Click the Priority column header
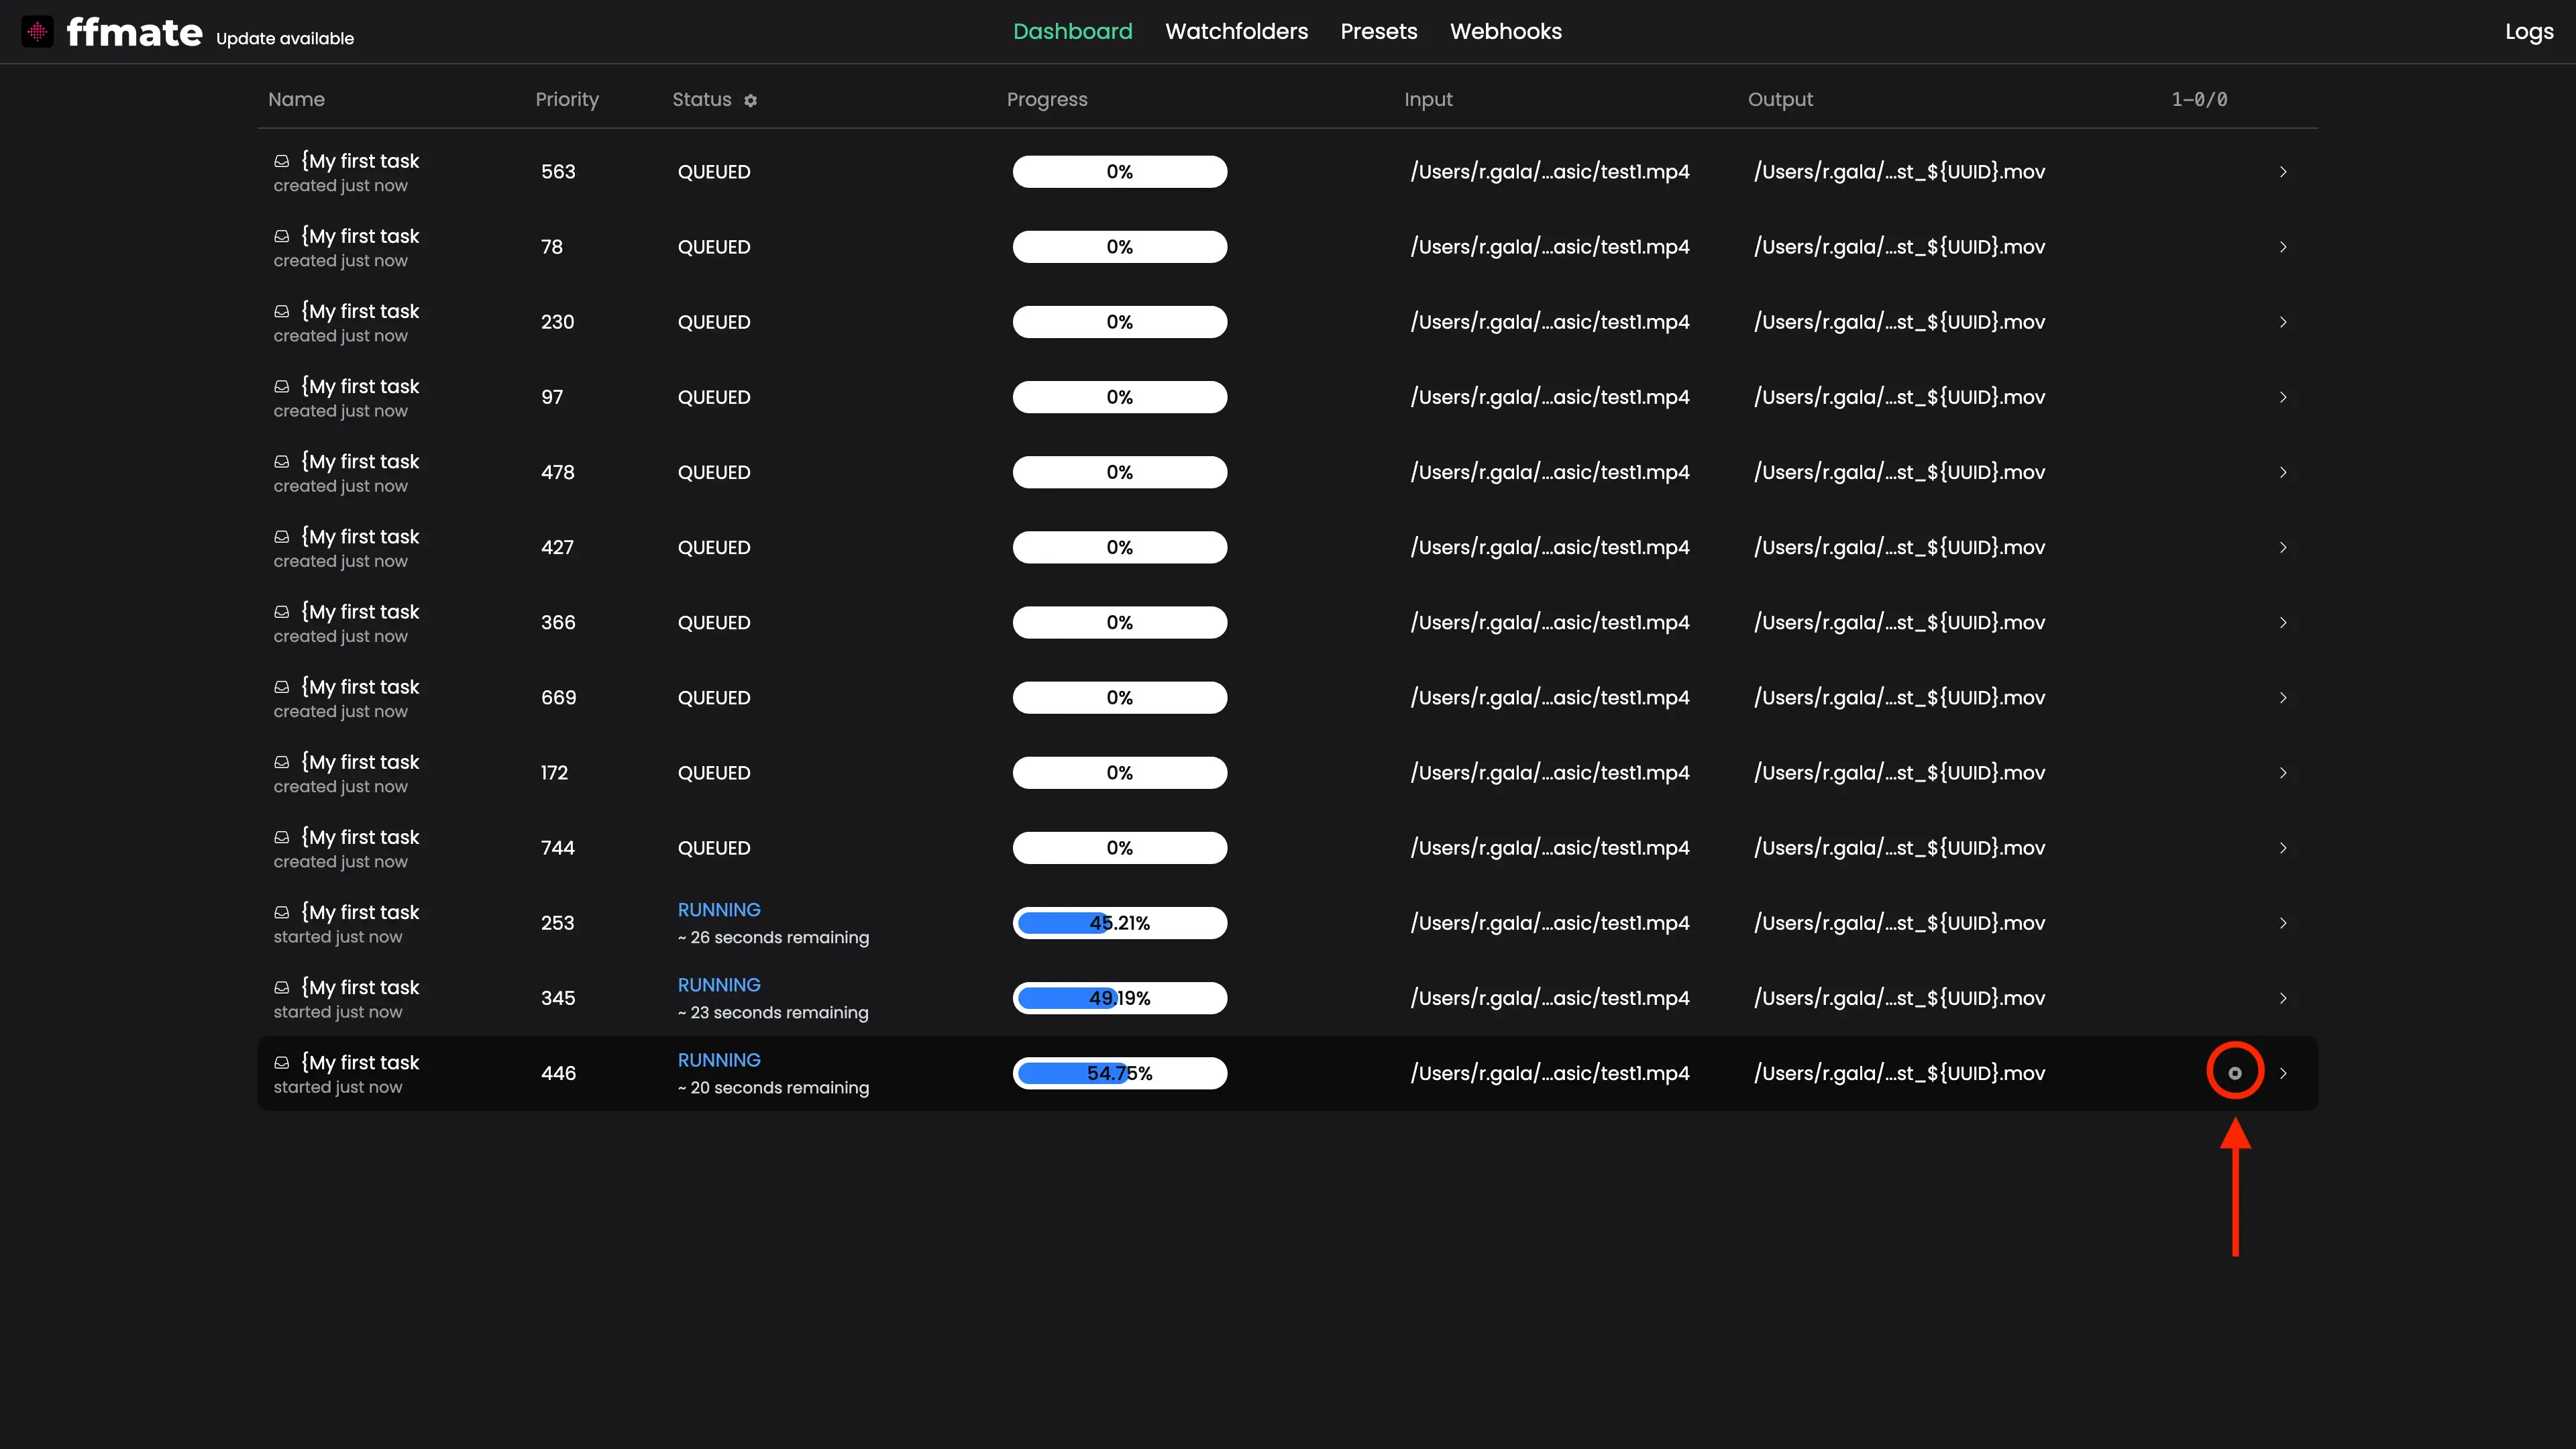Image resolution: width=2576 pixels, height=1449 pixels. tap(566, 99)
